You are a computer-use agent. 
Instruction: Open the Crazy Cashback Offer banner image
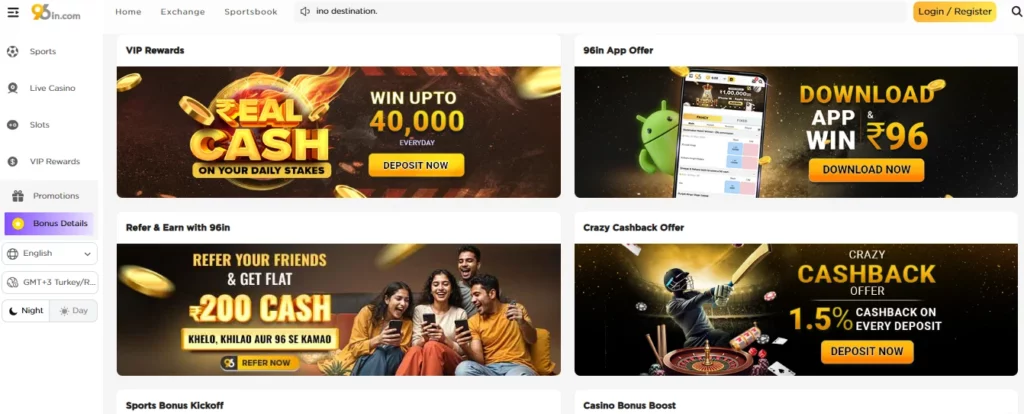tap(795, 310)
